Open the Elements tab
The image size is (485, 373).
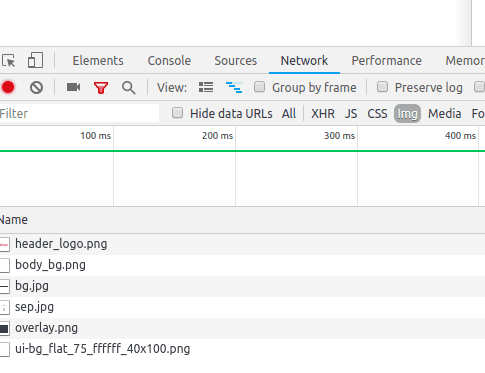click(98, 61)
